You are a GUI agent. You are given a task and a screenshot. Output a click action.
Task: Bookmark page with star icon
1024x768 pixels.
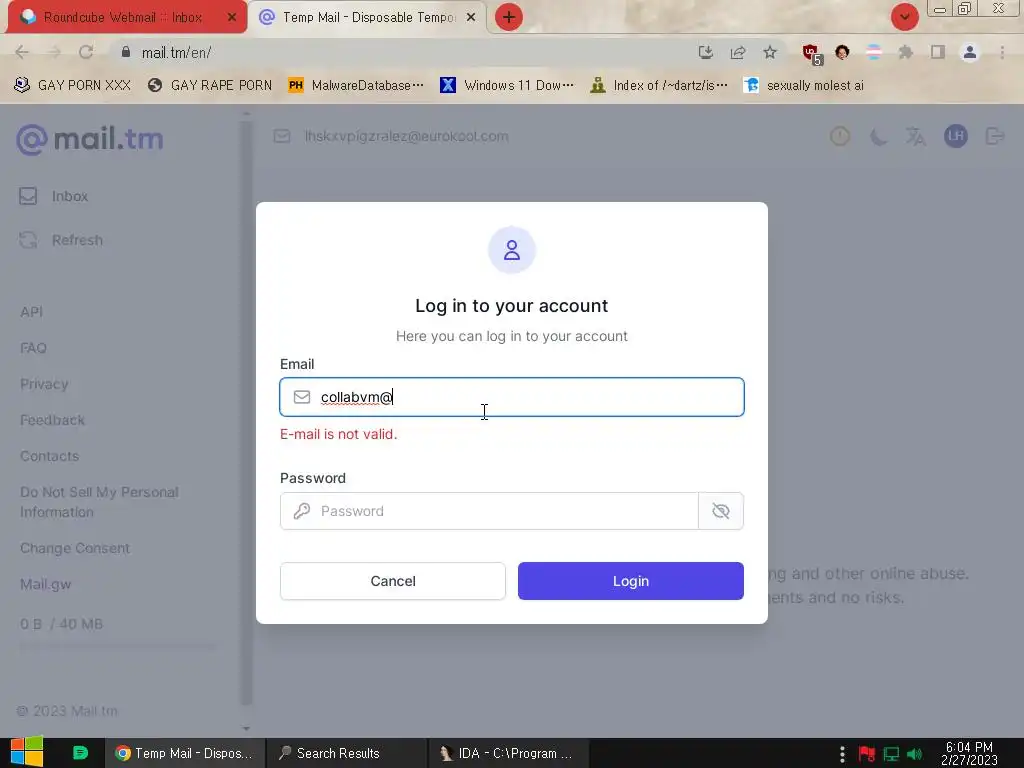[770, 52]
